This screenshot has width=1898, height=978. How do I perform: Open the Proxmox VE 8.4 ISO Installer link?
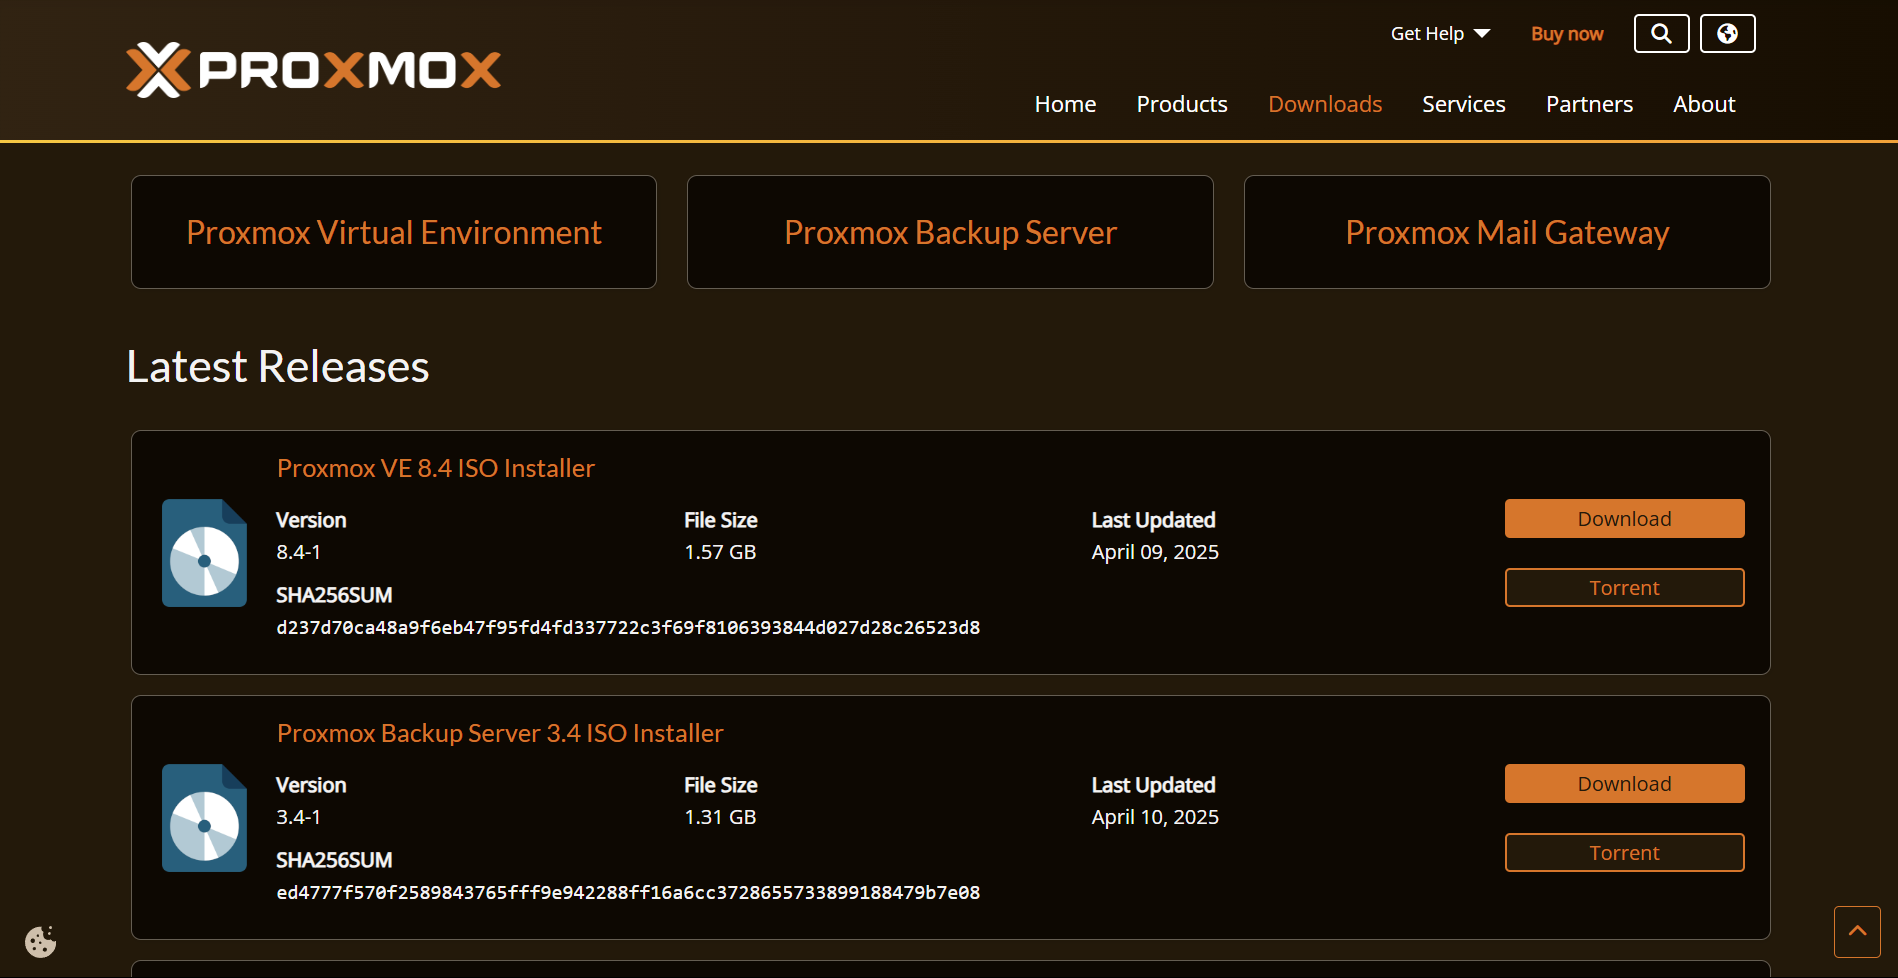pos(436,468)
